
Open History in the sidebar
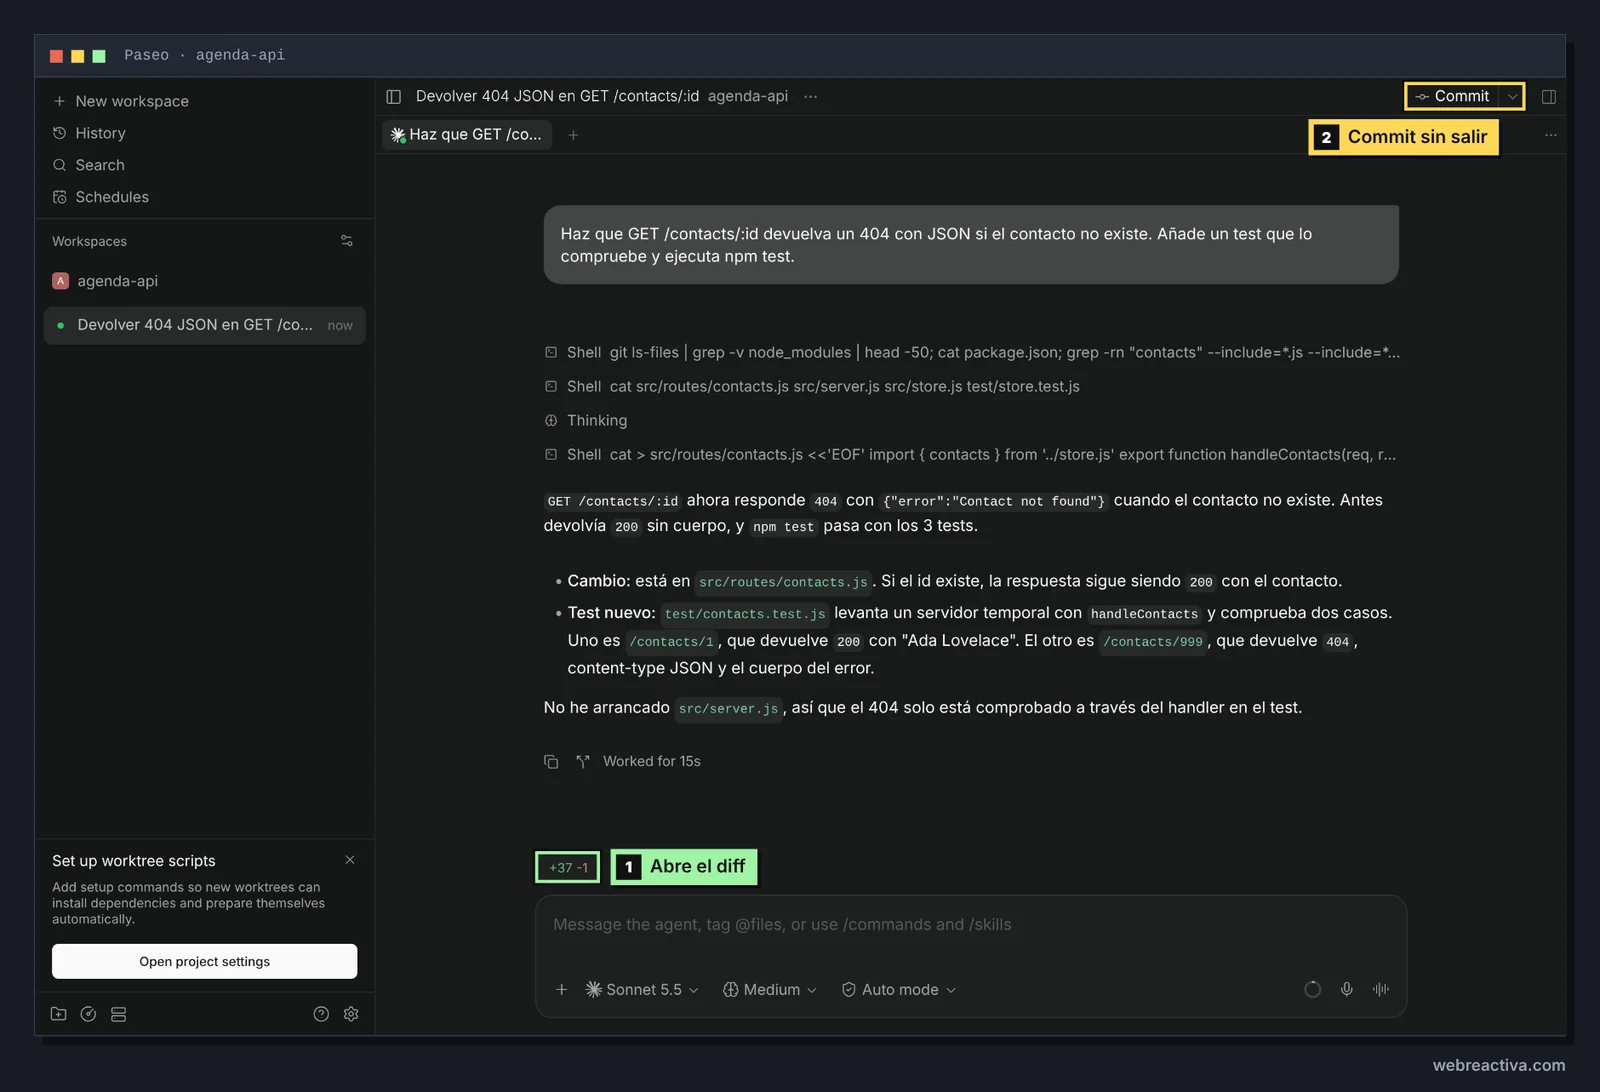pyautogui.click(x=89, y=133)
